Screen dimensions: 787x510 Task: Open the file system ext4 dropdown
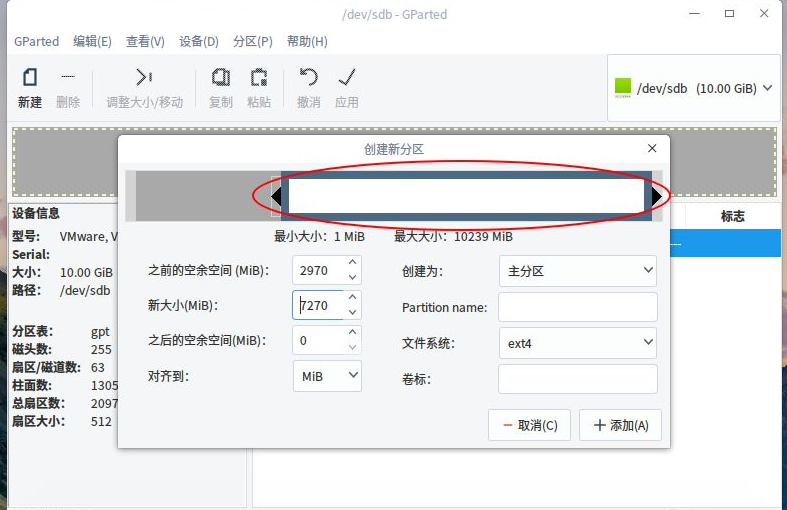(x=577, y=343)
